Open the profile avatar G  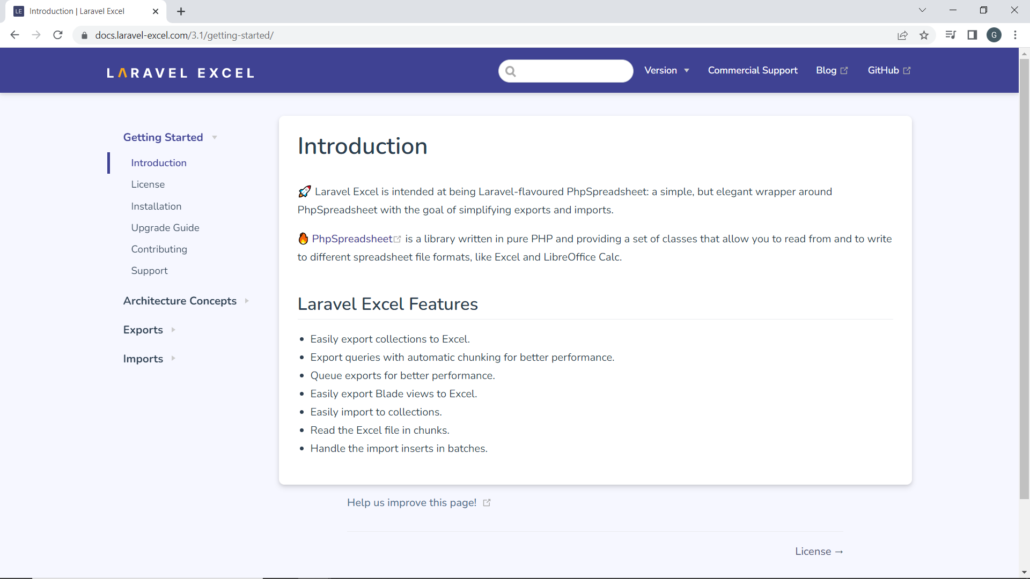(994, 35)
